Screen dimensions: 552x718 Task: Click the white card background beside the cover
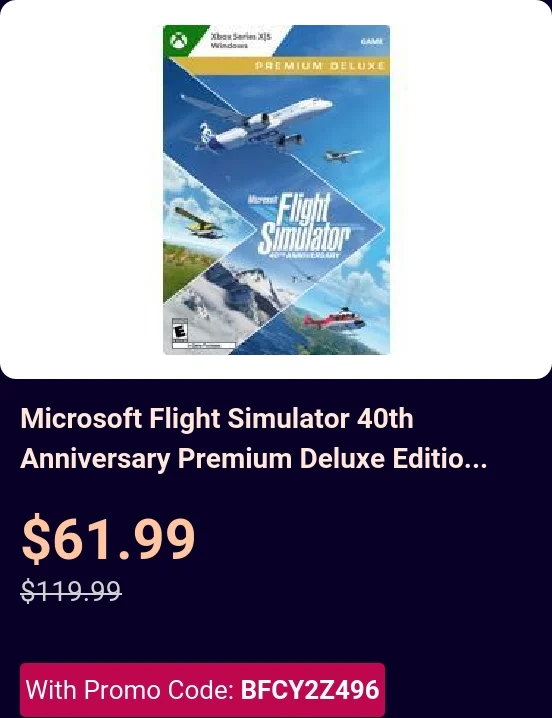[x=470, y=190]
